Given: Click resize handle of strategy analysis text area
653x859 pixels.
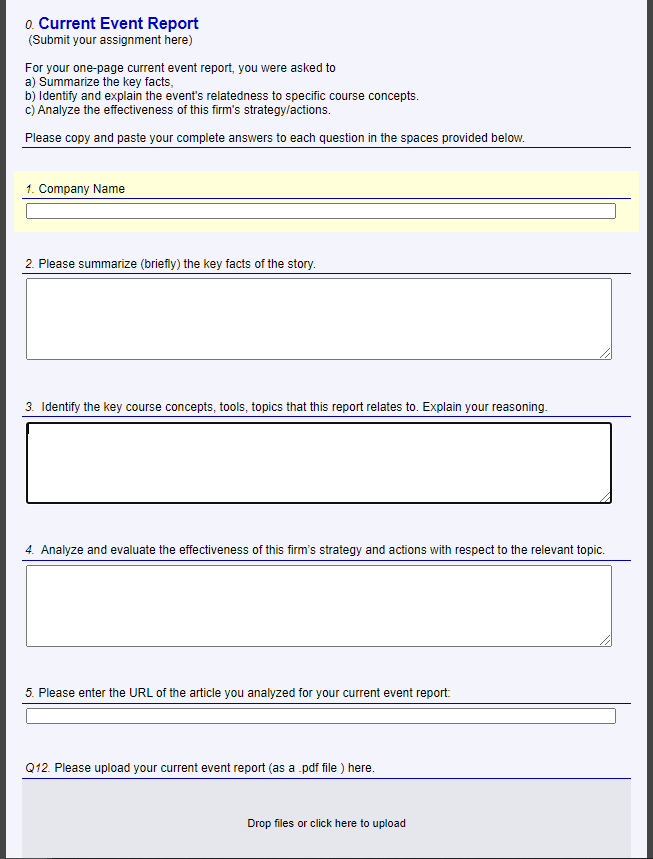Looking at the screenshot, I should pos(605,640).
